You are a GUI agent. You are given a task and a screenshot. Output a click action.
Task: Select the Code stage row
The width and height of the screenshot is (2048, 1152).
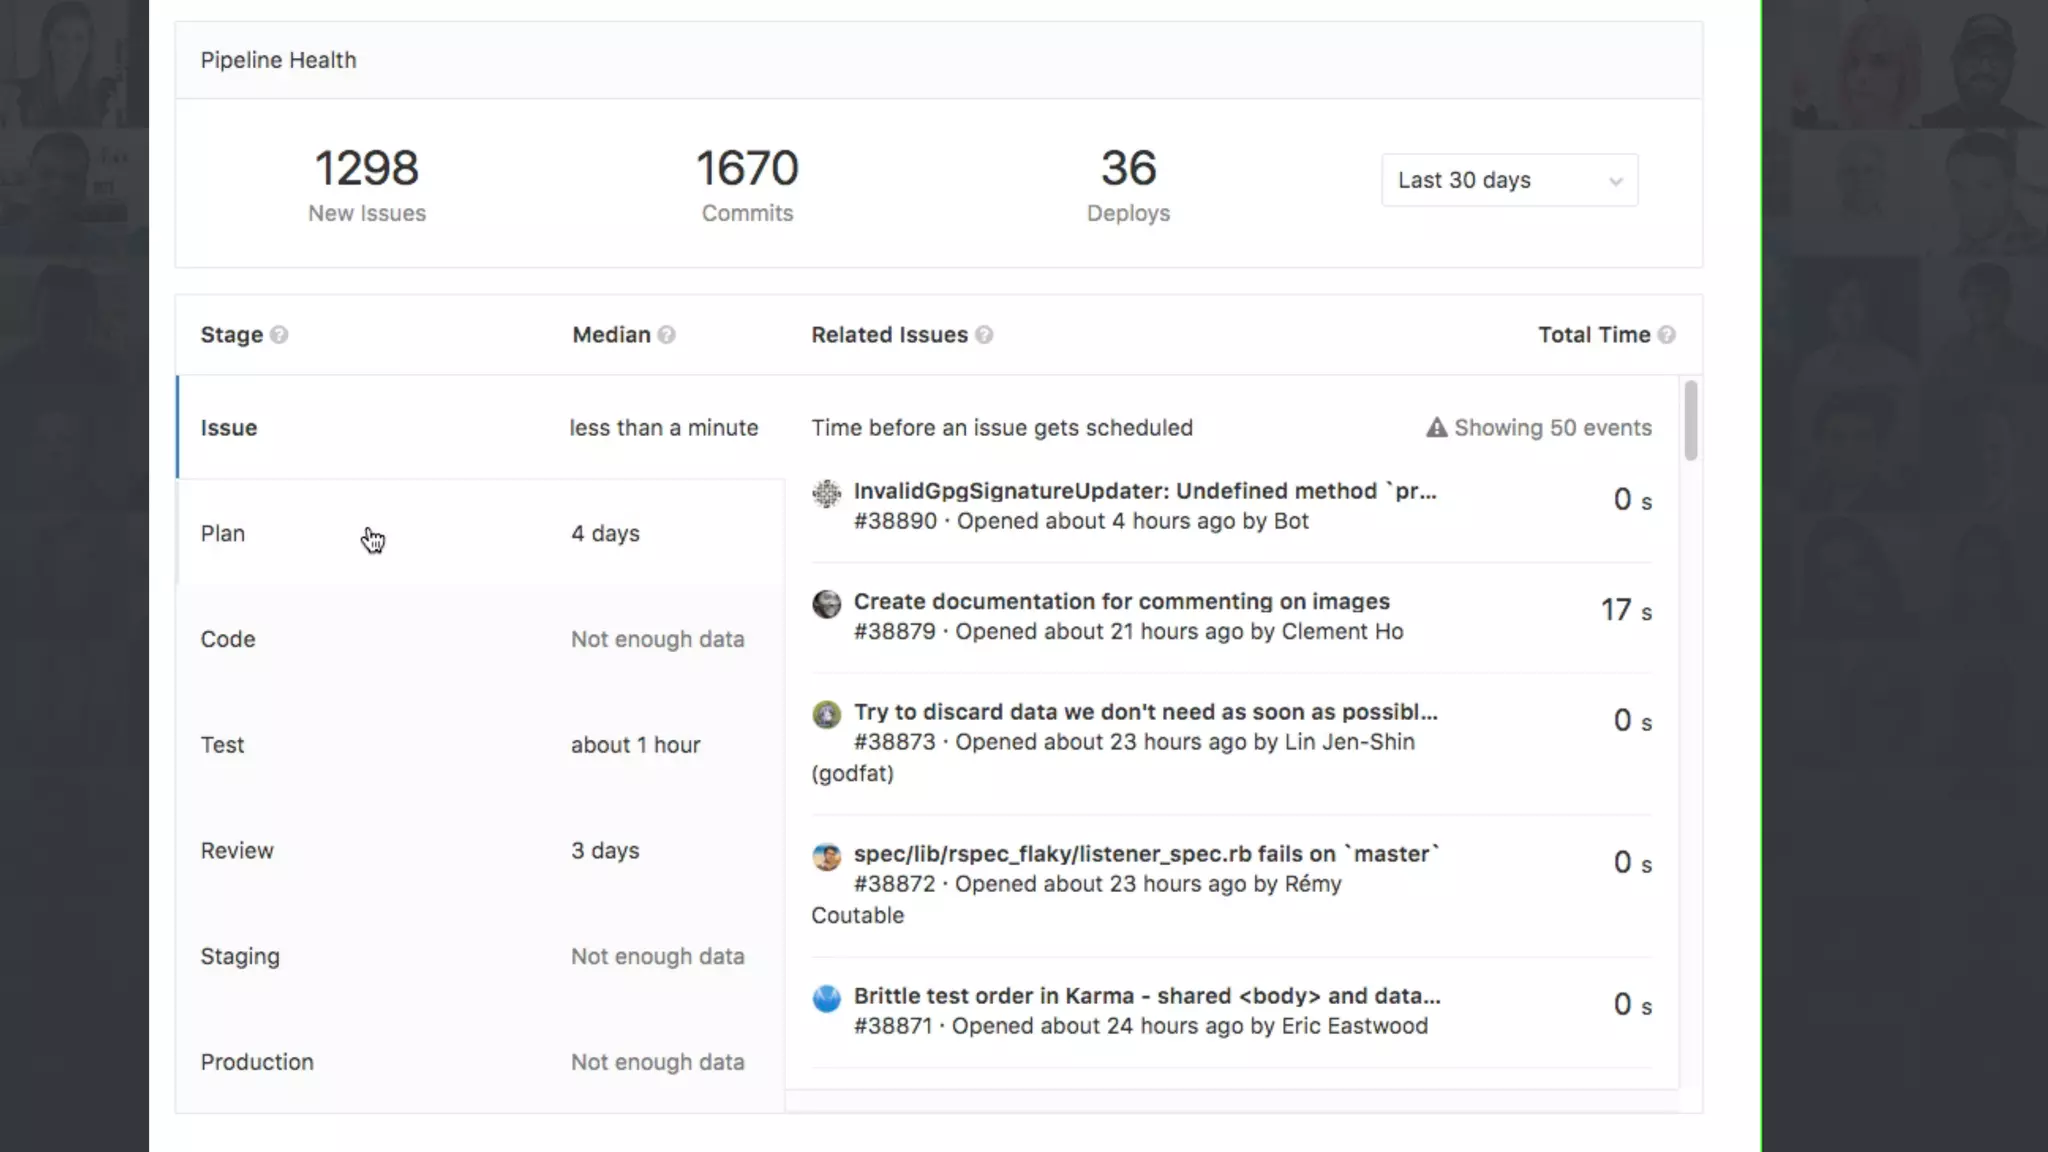(228, 640)
